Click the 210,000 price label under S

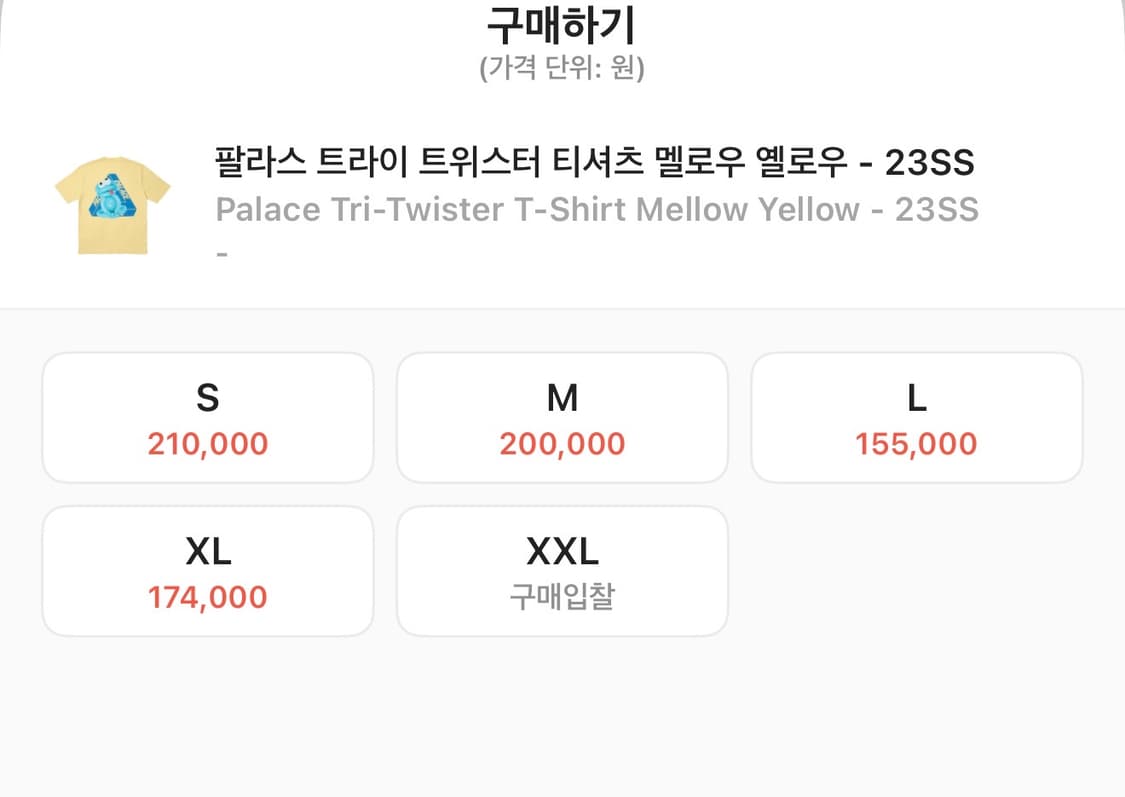pyautogui.click(x=207, y=443)
